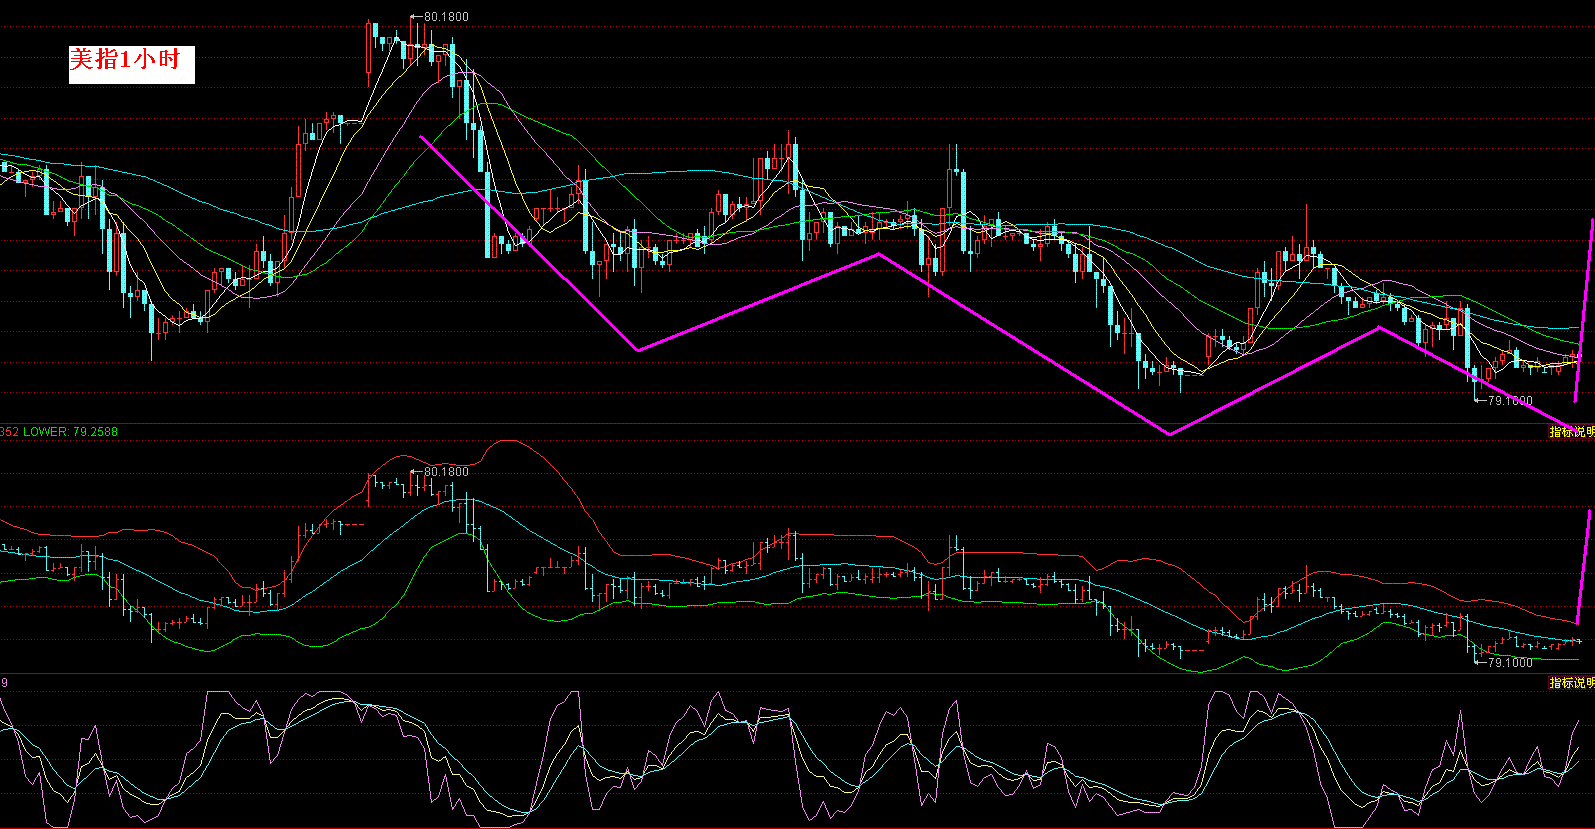1595x829 pixels.
Task: Select the last peak of the magenta zigzag
Action: 1380,327
